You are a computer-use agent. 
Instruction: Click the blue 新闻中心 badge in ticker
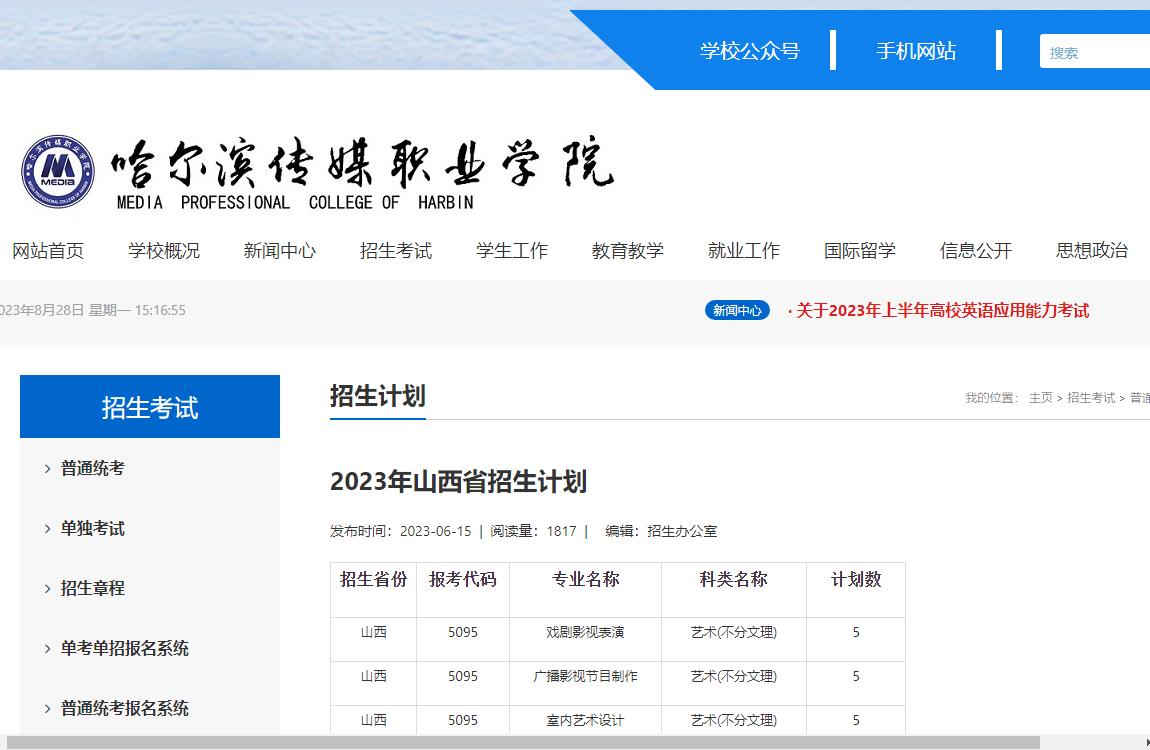coord(737,310)
